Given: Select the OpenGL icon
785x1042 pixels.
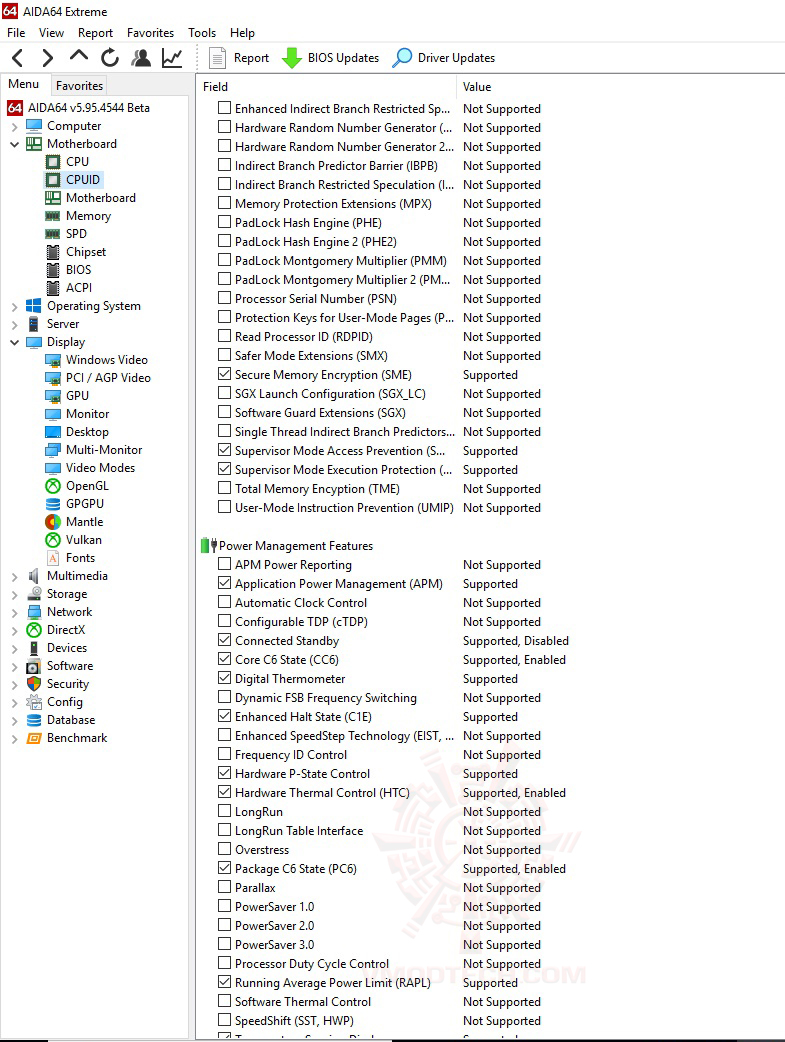Looking at the screenshot, I should pos(53,486).
